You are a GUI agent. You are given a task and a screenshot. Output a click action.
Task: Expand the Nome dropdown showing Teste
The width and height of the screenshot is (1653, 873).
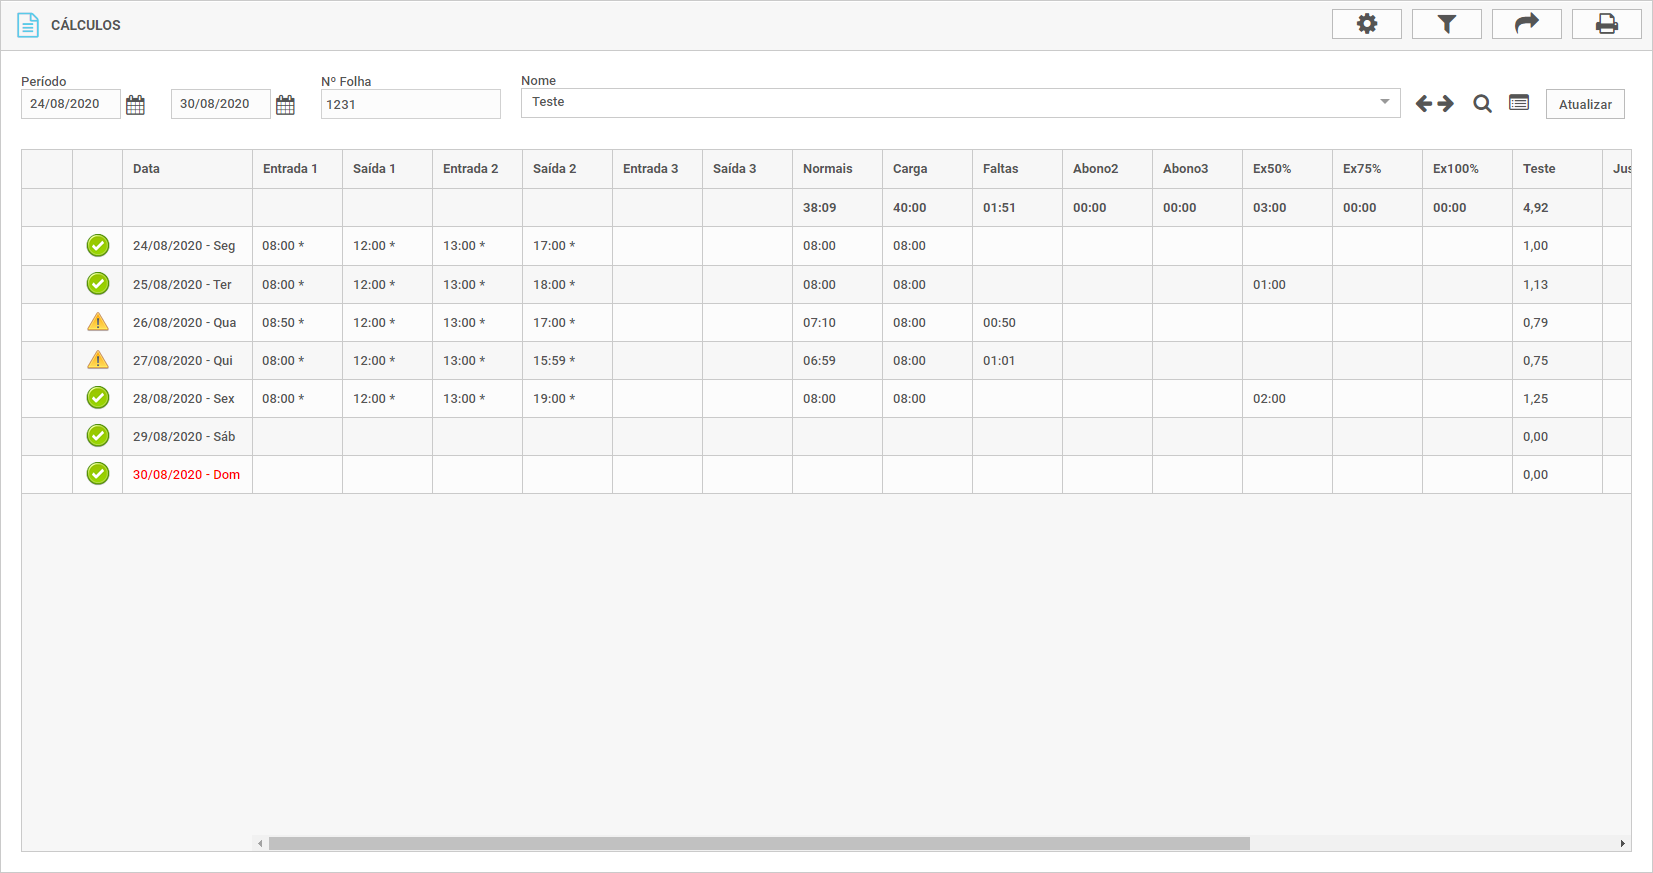1384,102
